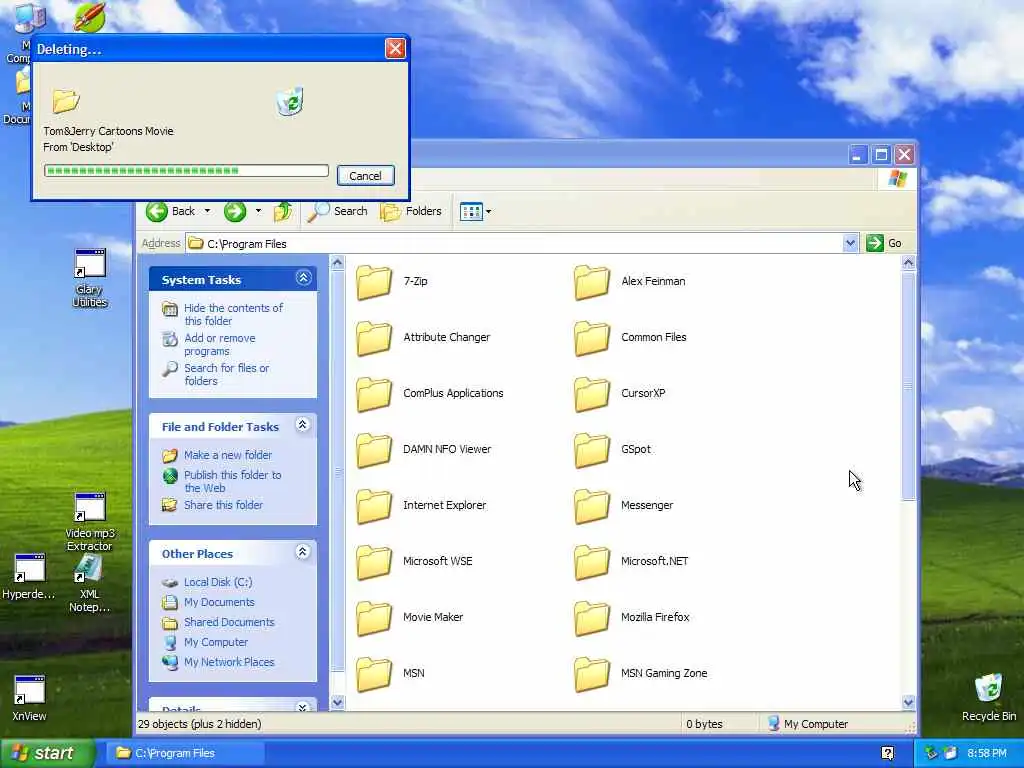The height and width of the screenshot is (768, 1024).
Task: Click the file list scroll up arrow
Action: (908, 263)
